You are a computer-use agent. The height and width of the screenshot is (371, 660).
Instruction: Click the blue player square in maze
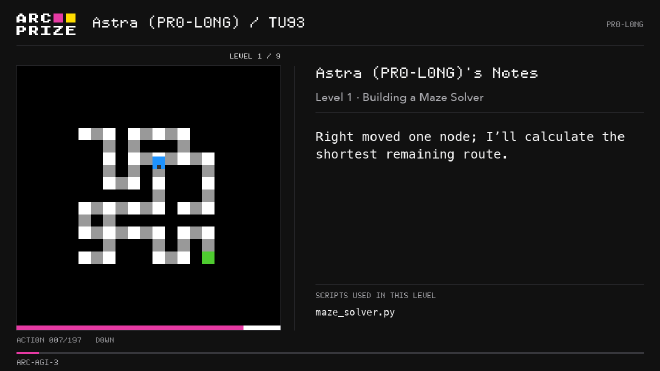coord(159,163)
